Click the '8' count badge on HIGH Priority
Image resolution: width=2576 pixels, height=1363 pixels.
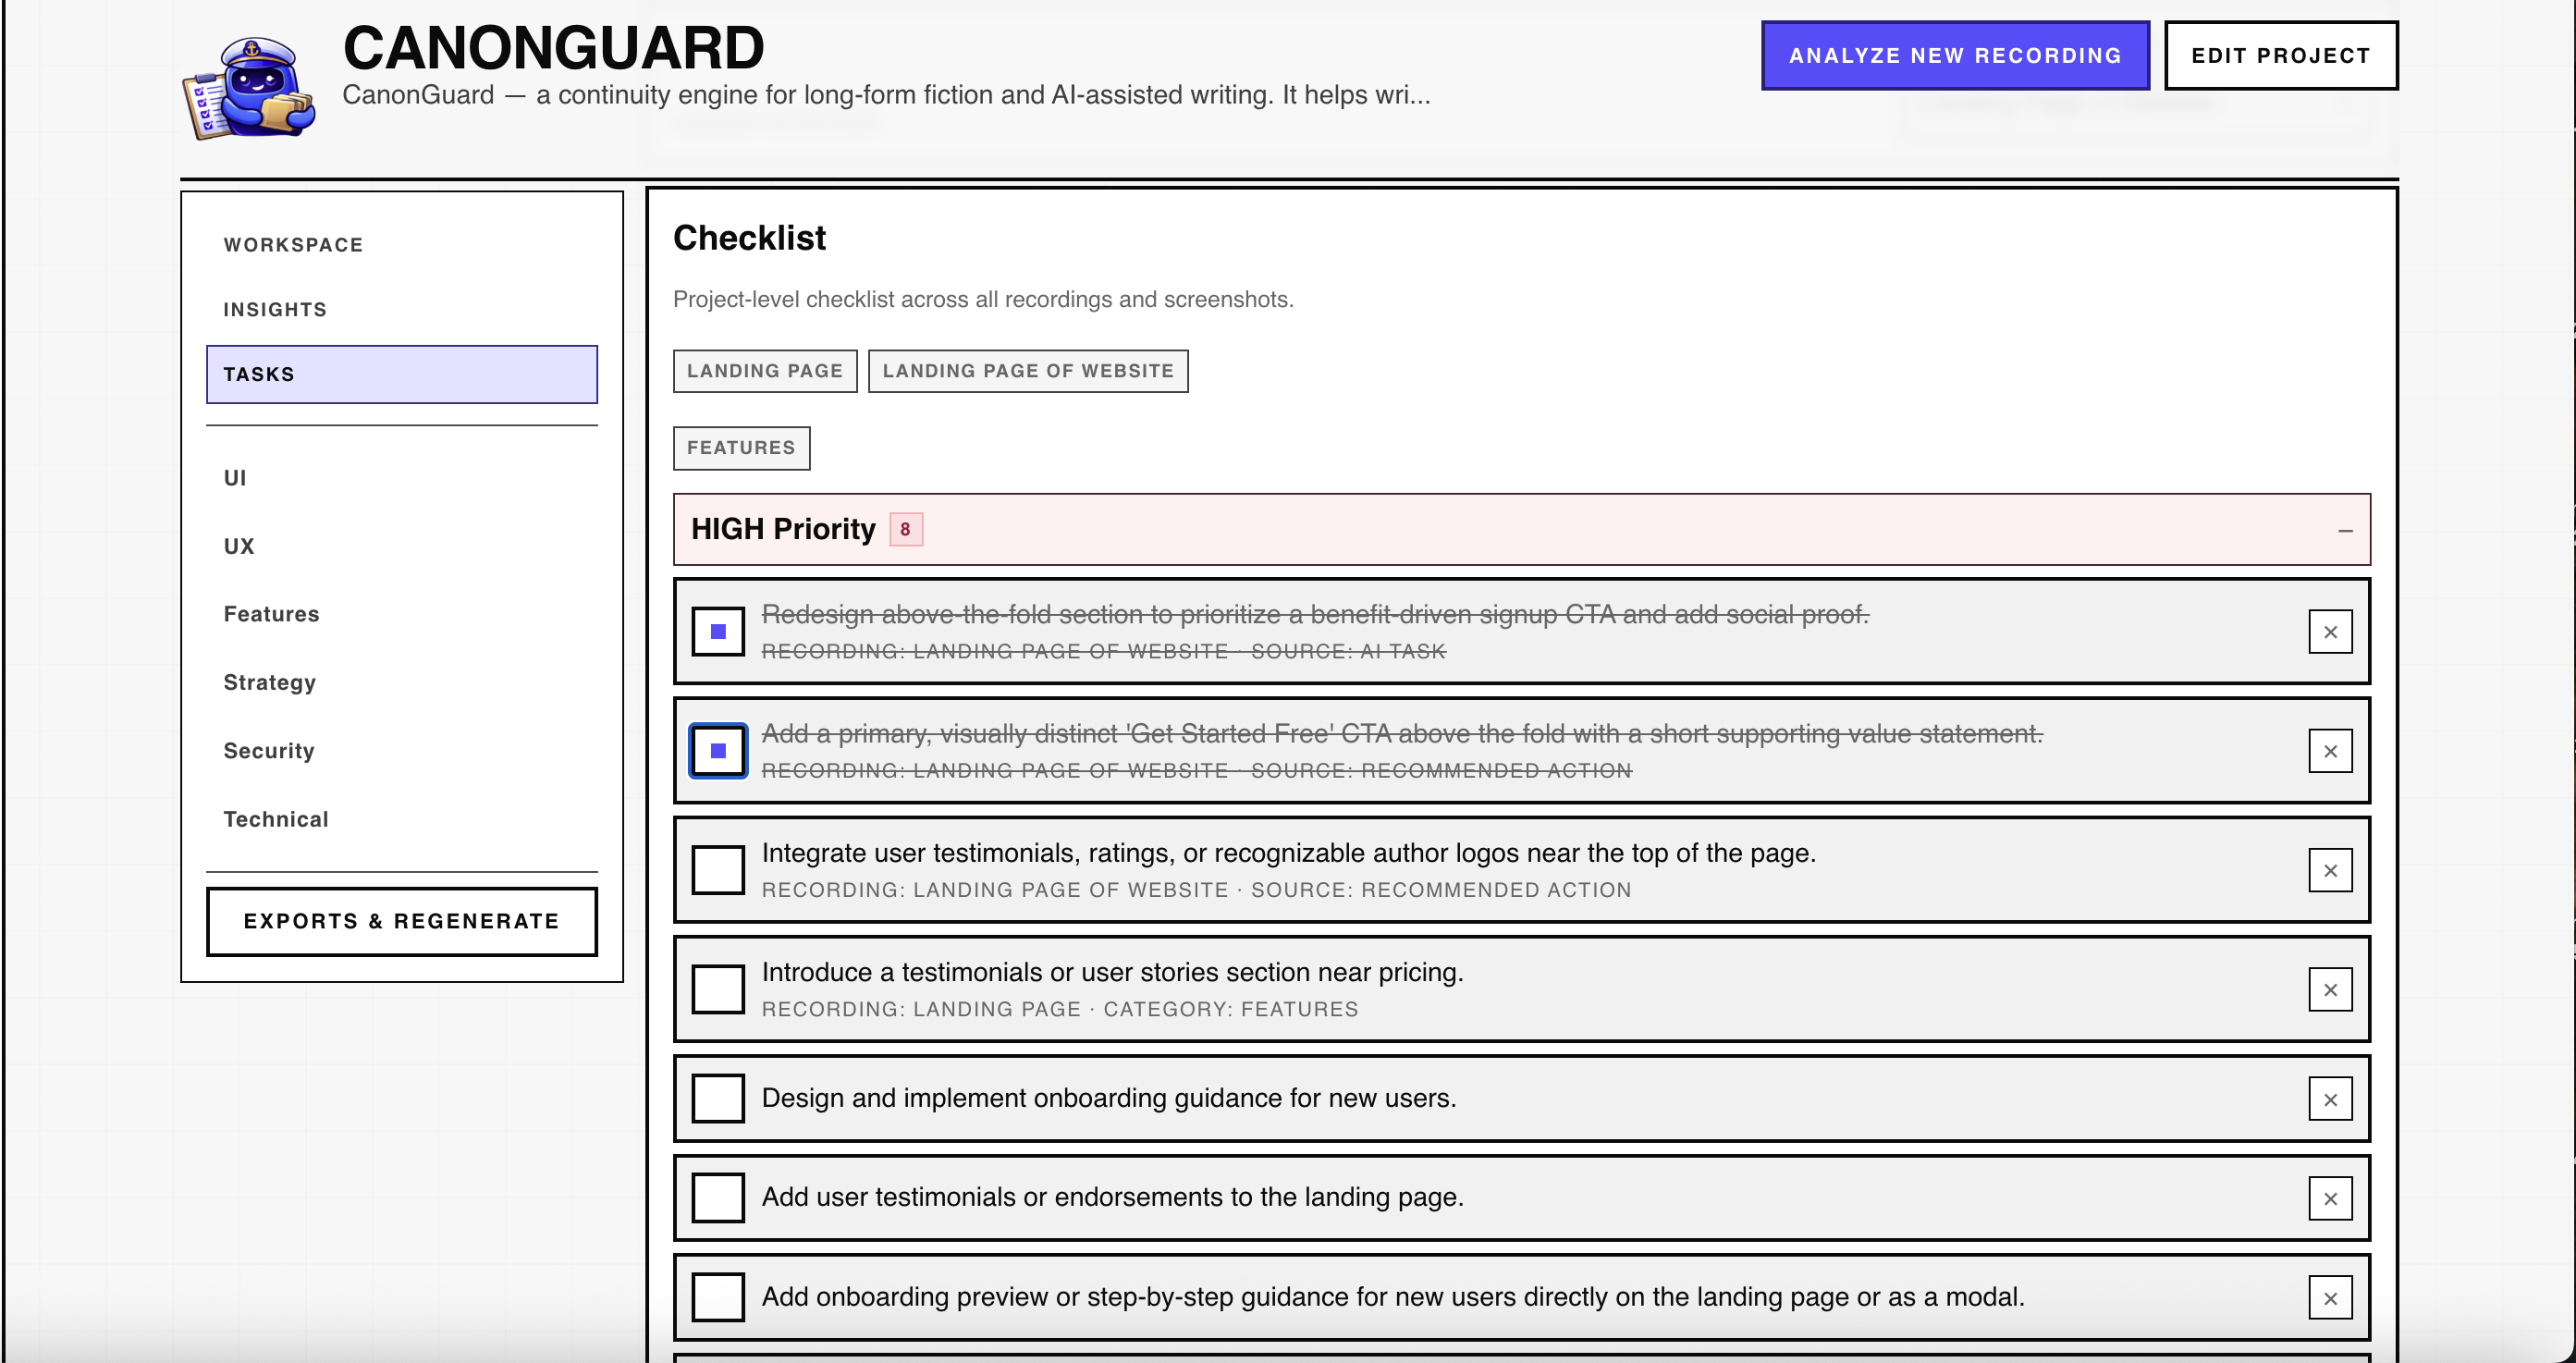pyautogui.click(x=903, y=529)
